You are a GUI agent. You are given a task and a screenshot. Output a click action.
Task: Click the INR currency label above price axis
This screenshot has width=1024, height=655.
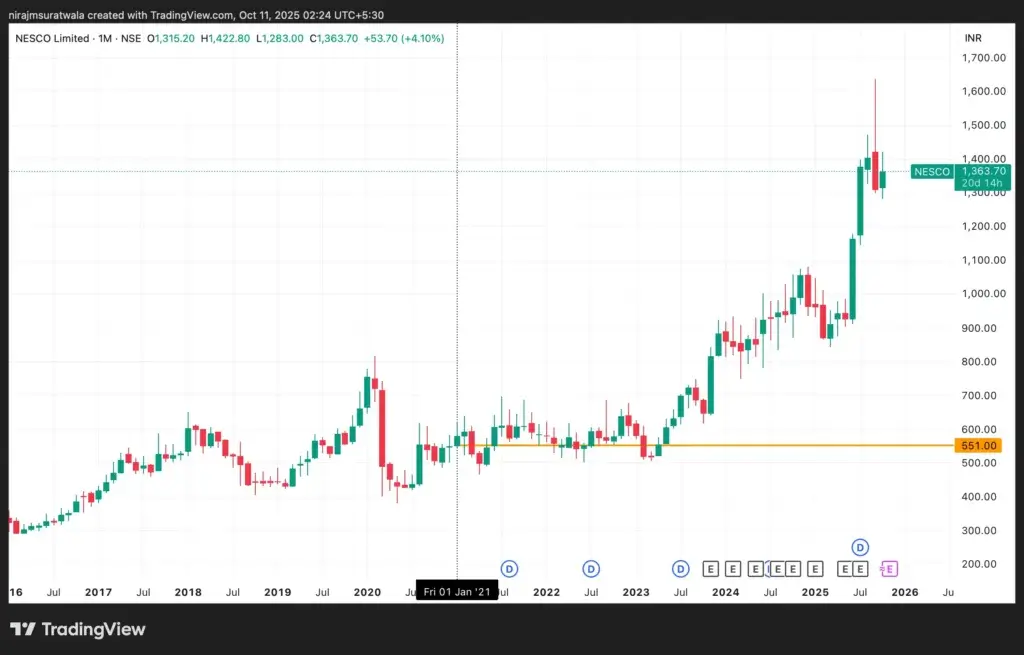(x=972, y=38)
